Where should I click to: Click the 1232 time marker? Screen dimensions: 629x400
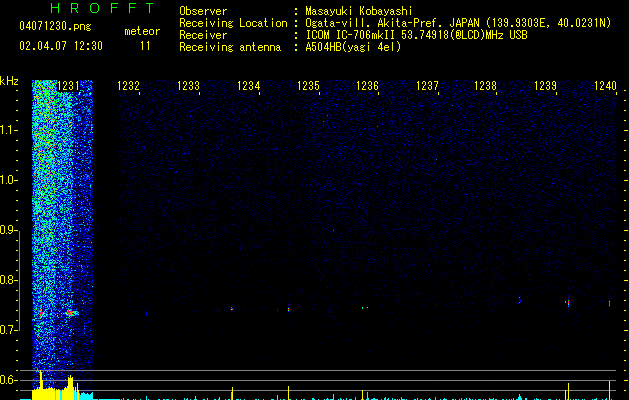pos(128,85)
